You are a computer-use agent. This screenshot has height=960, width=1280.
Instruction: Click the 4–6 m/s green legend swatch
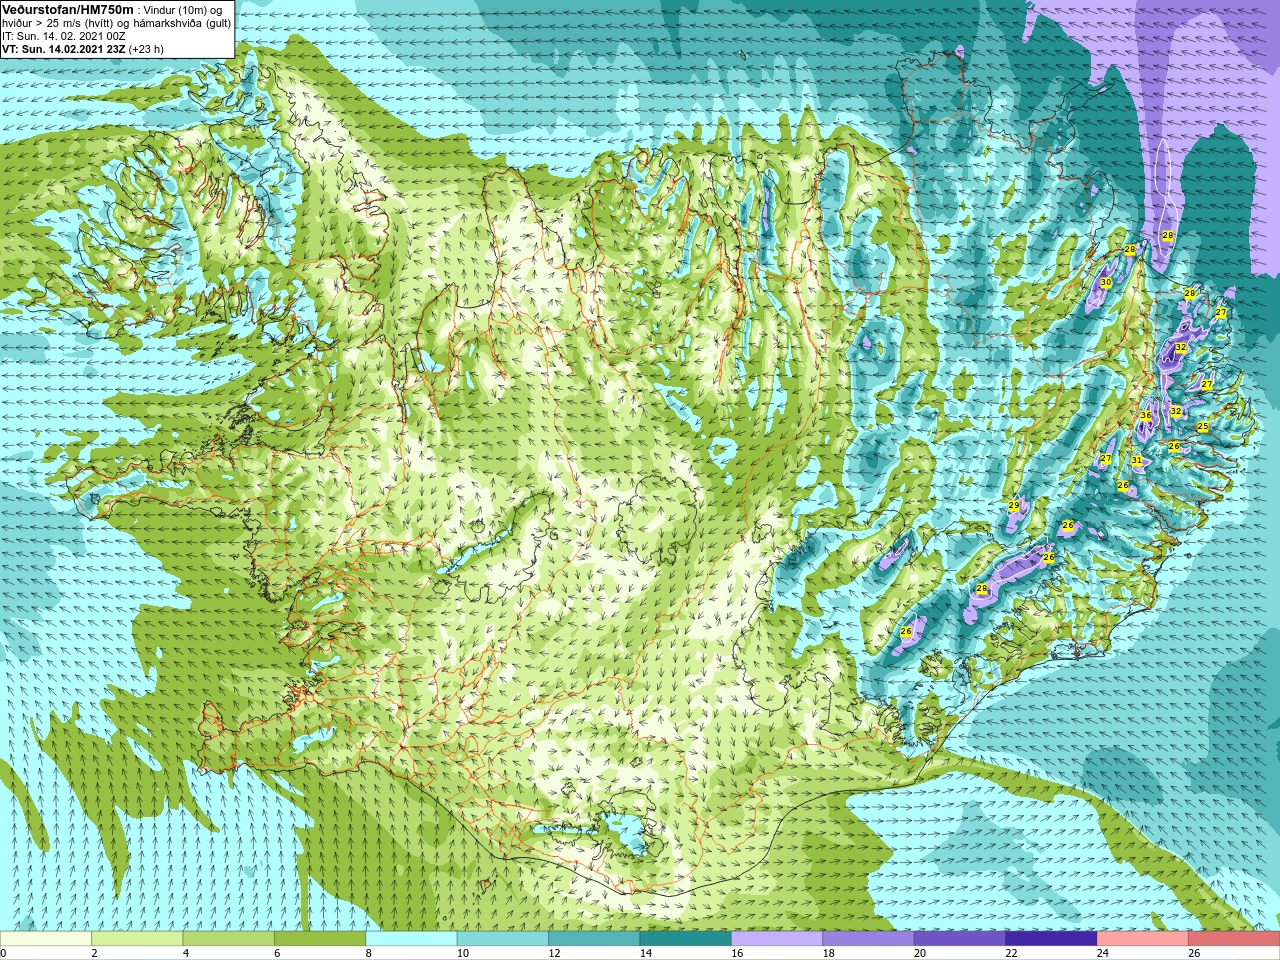[229, 939]
